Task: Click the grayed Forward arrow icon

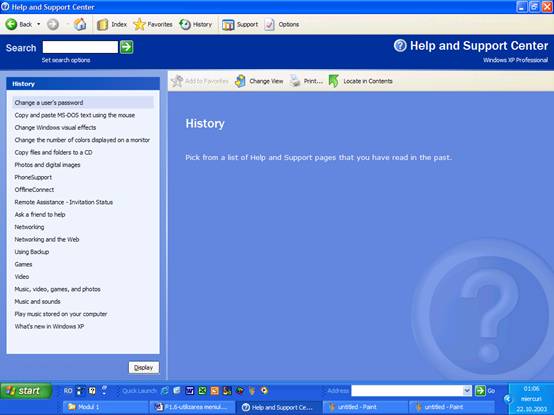Action: [x=53, y=24]
